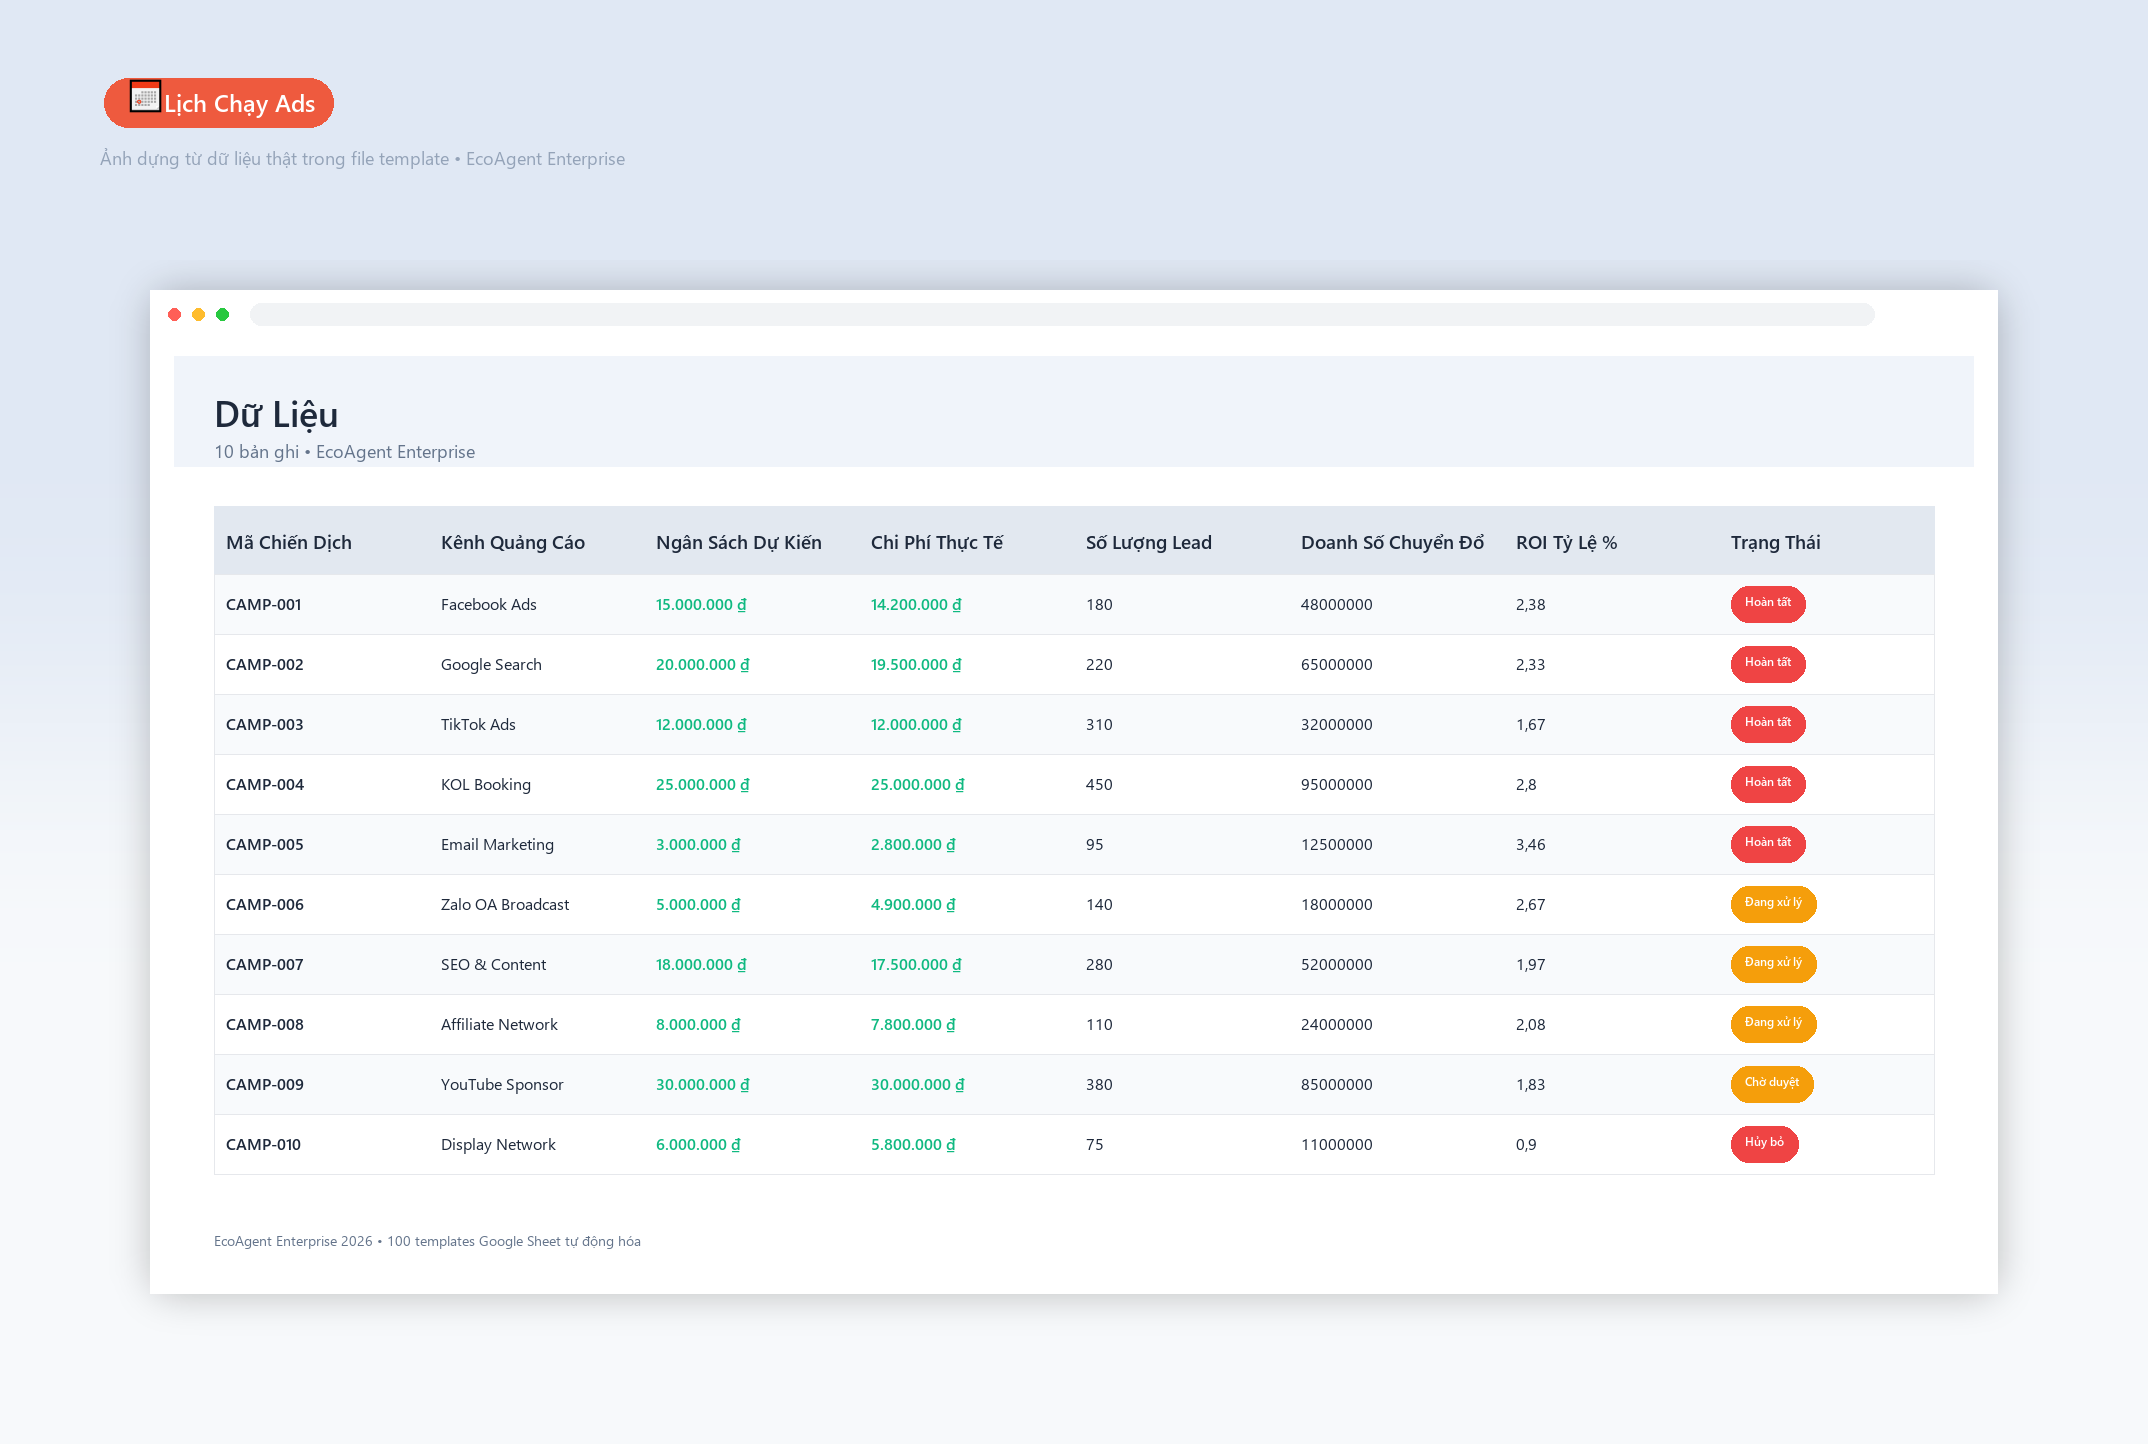The height and width of the screenshot is (1444, 2148).
Task: Click the 10 bản ghi subtitle text
Action: (257, 452)
